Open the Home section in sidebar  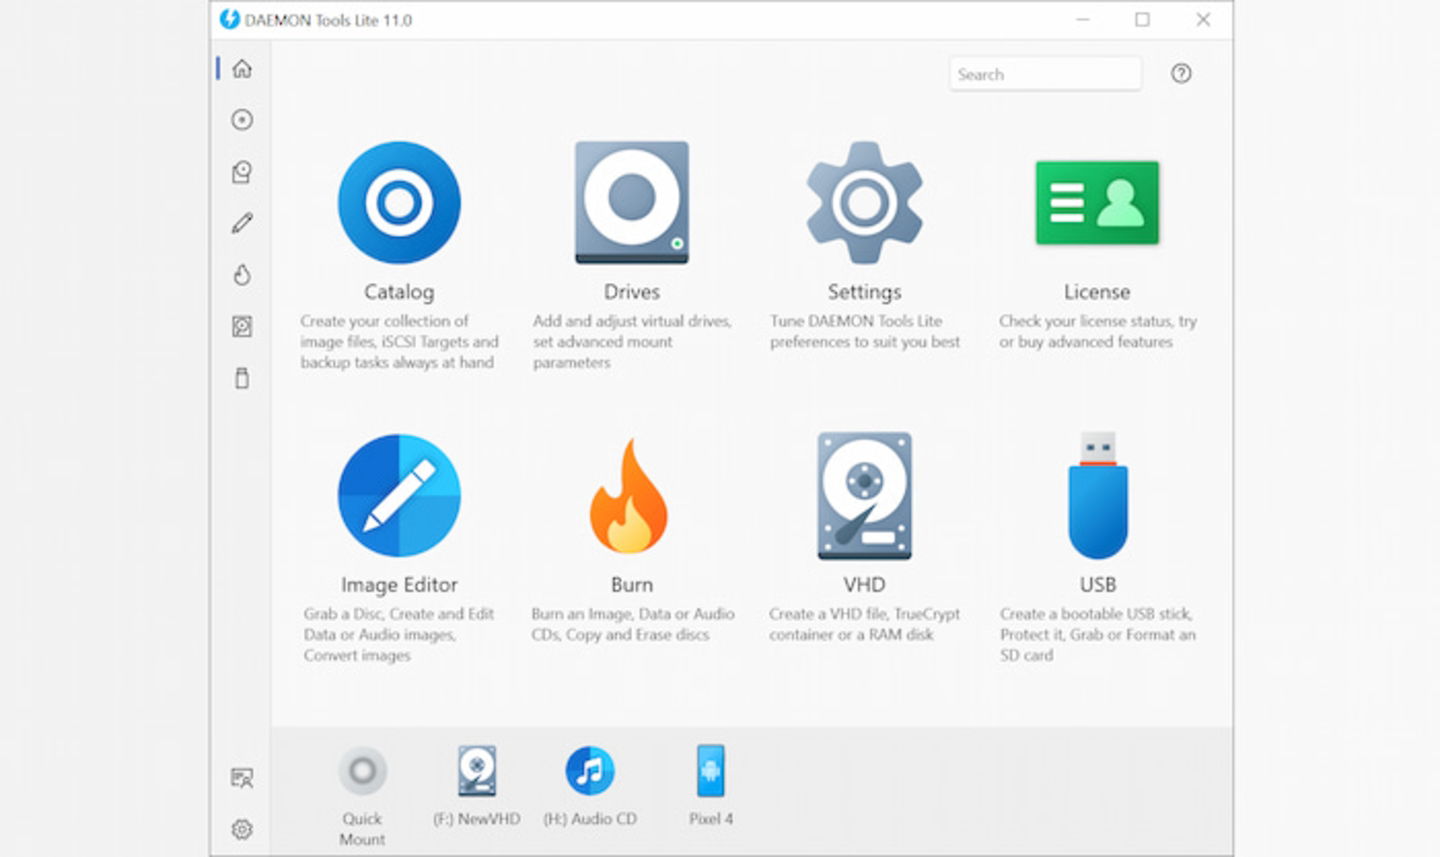(x=242, y=69)
